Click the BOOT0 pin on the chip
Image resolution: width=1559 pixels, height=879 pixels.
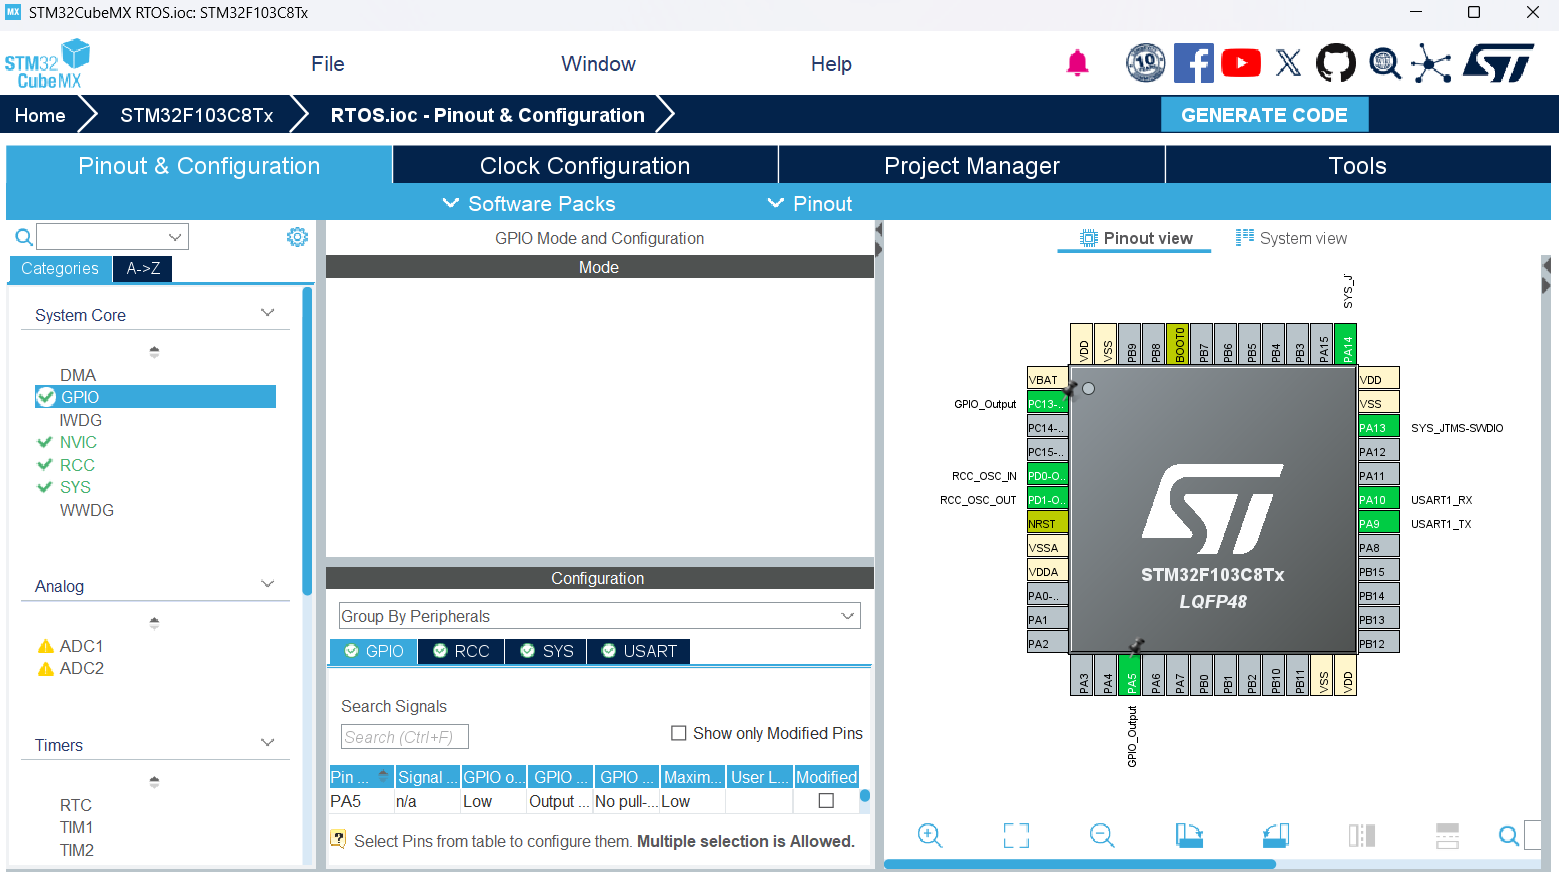(x=1179, y=343)
